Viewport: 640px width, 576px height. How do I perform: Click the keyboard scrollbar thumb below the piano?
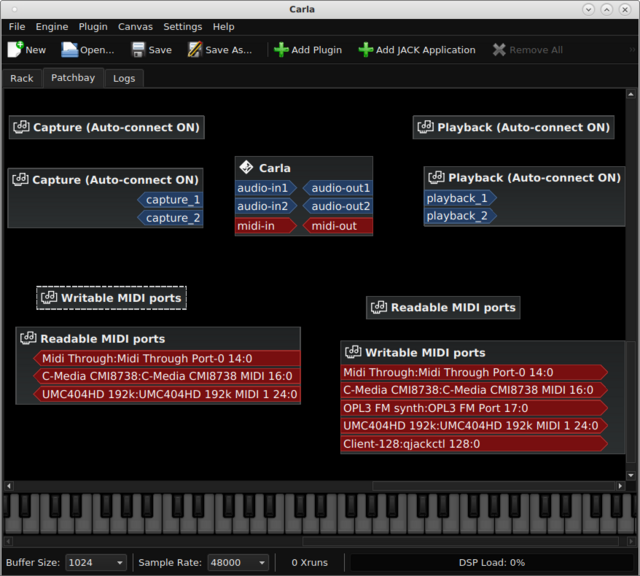click(460, 541)
